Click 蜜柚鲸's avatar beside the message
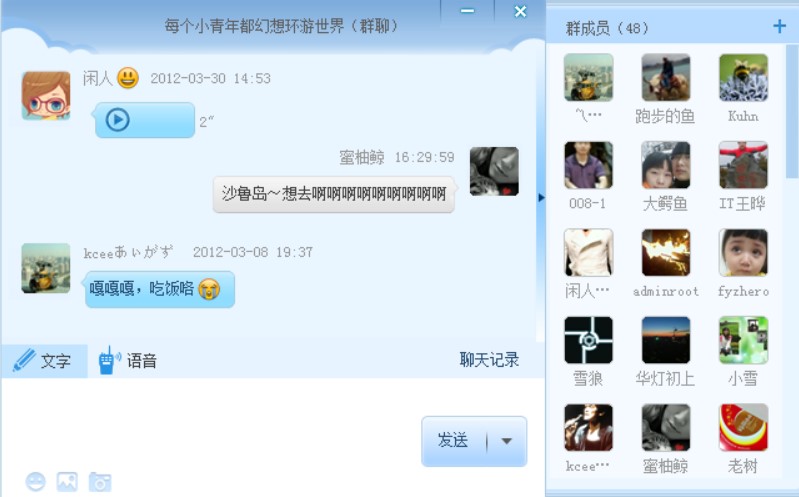This screenshot has height=497, width=799. 494,171
